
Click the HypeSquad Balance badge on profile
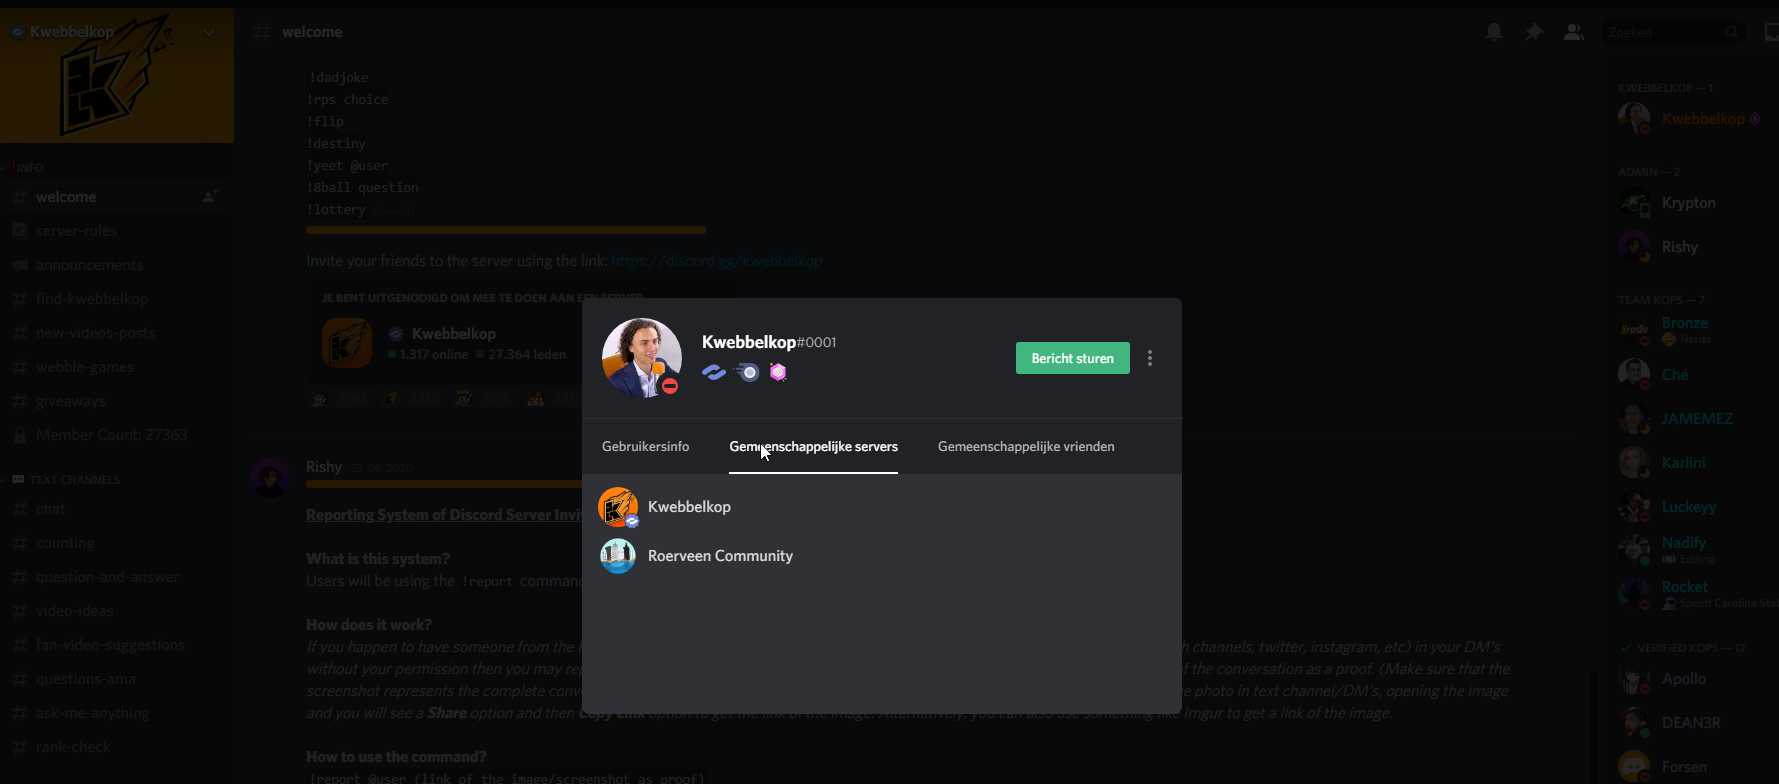(x=714, y=372)
